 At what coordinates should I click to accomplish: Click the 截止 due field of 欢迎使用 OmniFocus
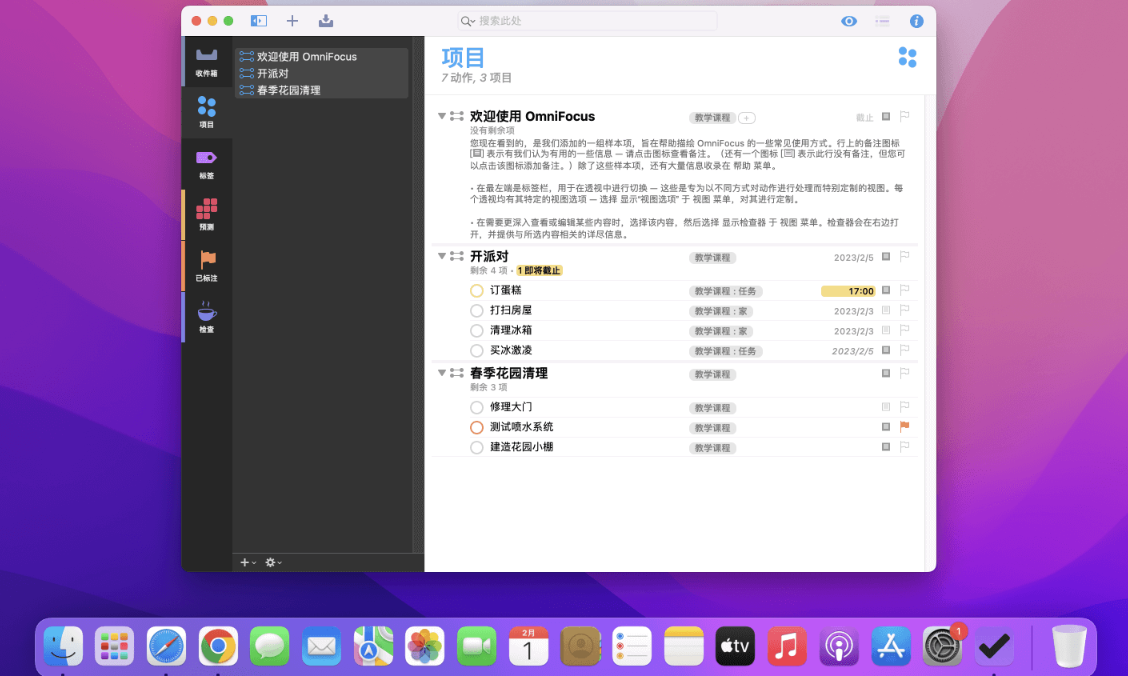(x=864, y=118)
